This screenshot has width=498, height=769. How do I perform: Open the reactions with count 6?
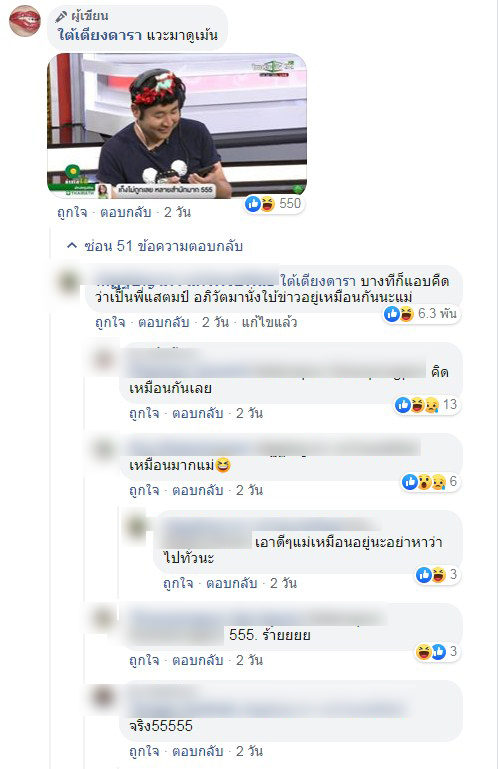click(x=430, y=482)
